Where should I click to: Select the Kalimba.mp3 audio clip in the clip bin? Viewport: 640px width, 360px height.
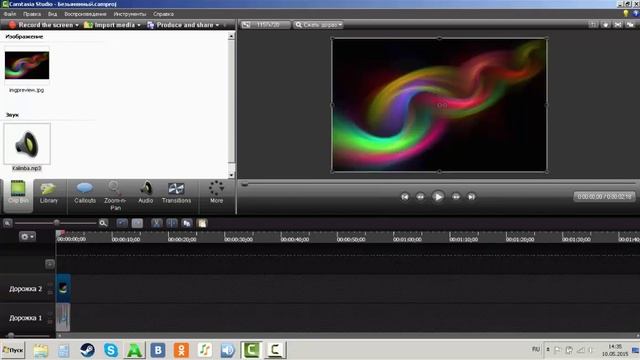coord(27,144)
